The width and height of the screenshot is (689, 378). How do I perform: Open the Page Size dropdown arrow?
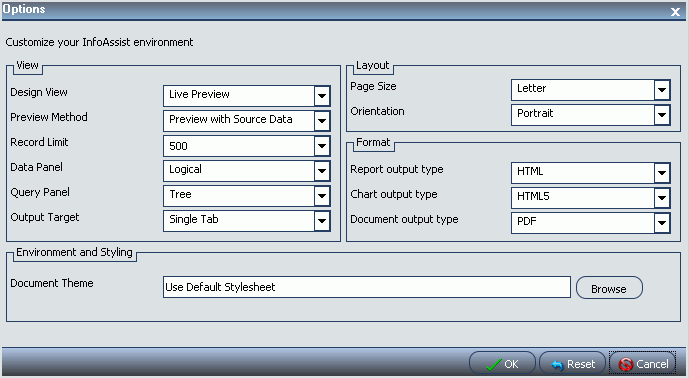[x=662, y=90]
